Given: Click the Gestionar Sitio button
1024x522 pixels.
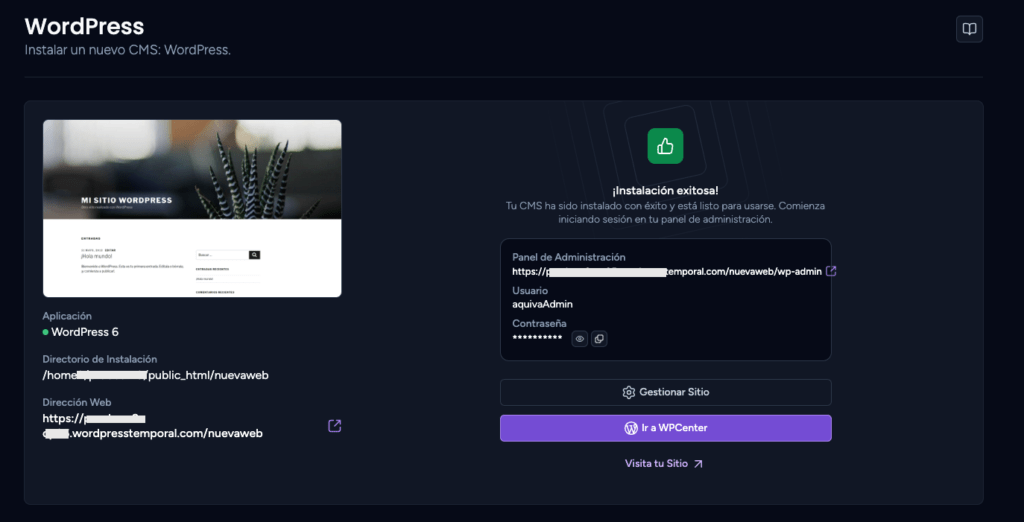Looking at the screenshot, I should tap(665, 393).
